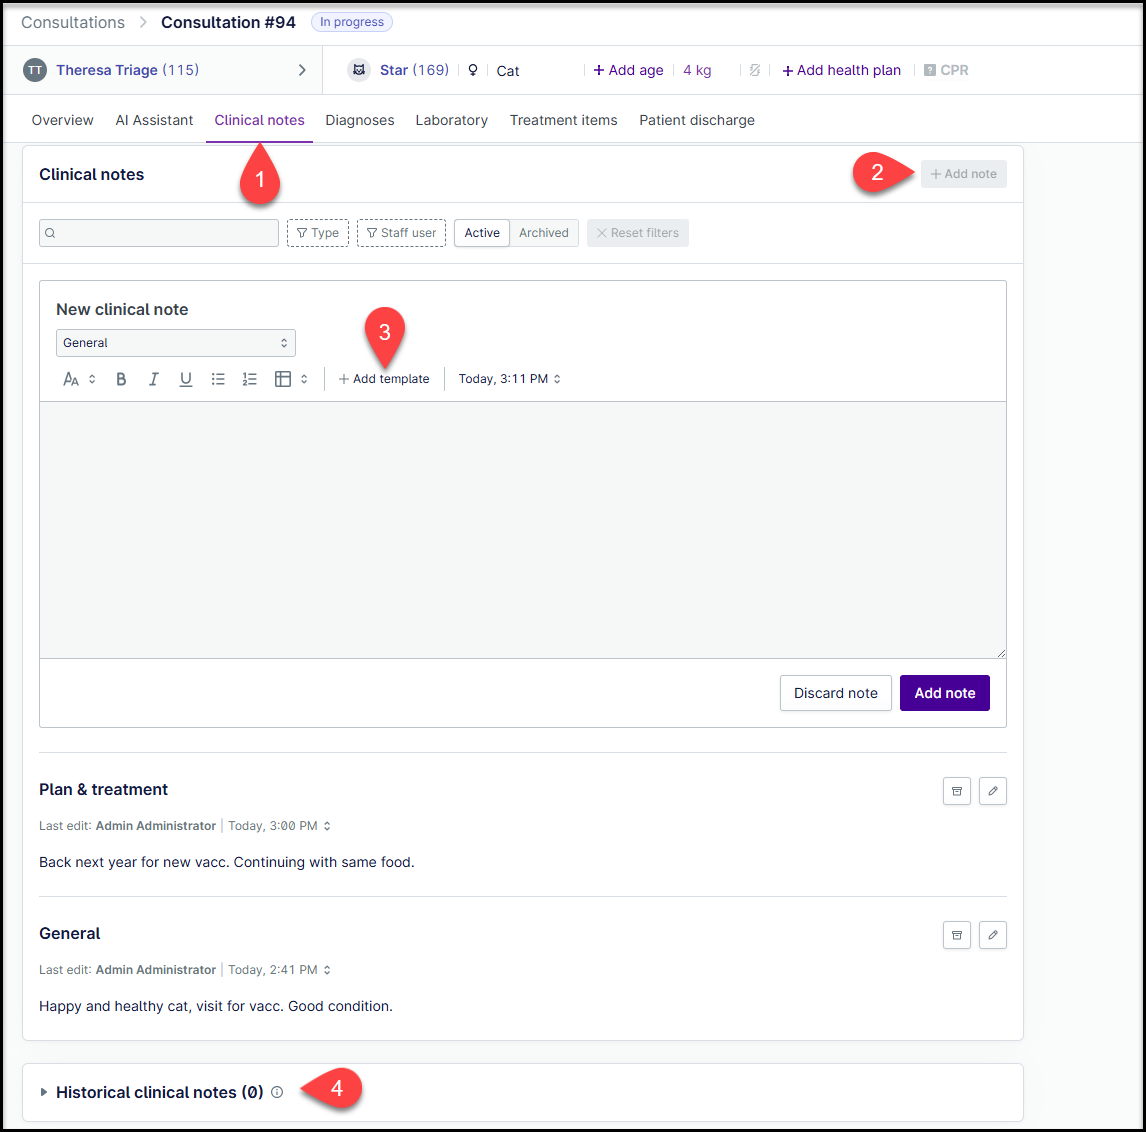Click the cat avatar icon next to Star

click(x=359, y=70)
